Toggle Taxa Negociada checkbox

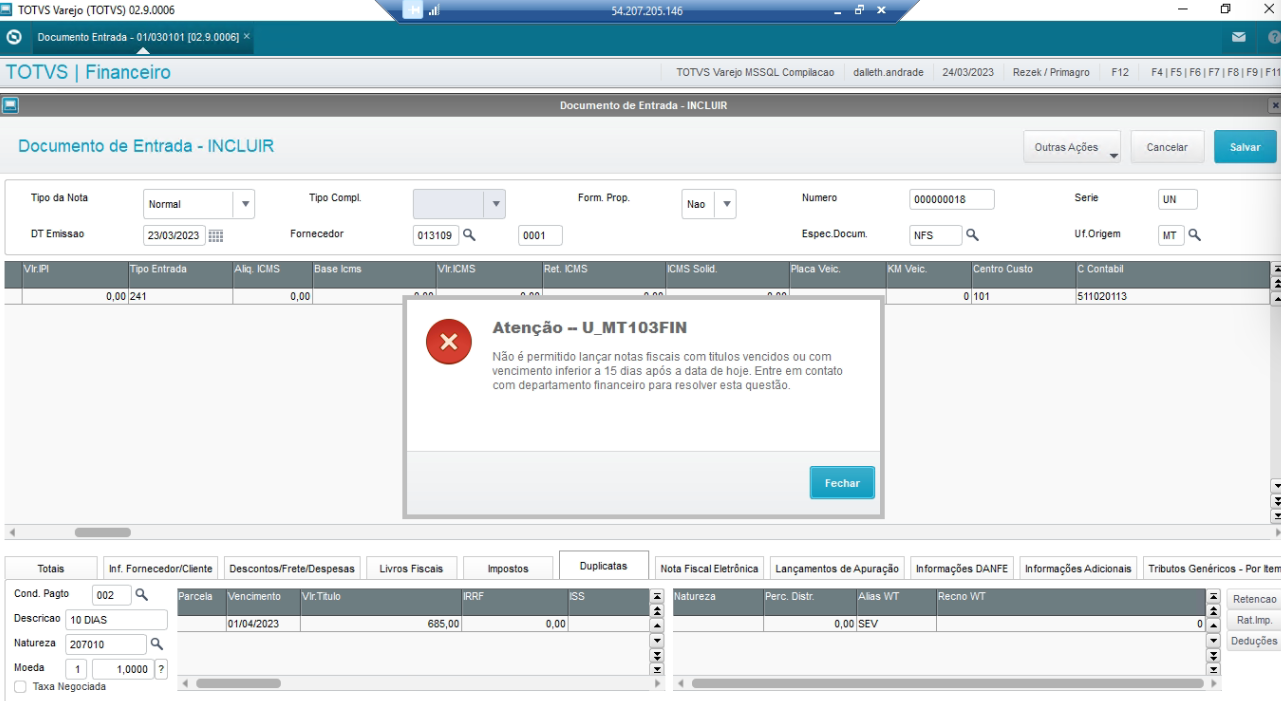point(21,687)
